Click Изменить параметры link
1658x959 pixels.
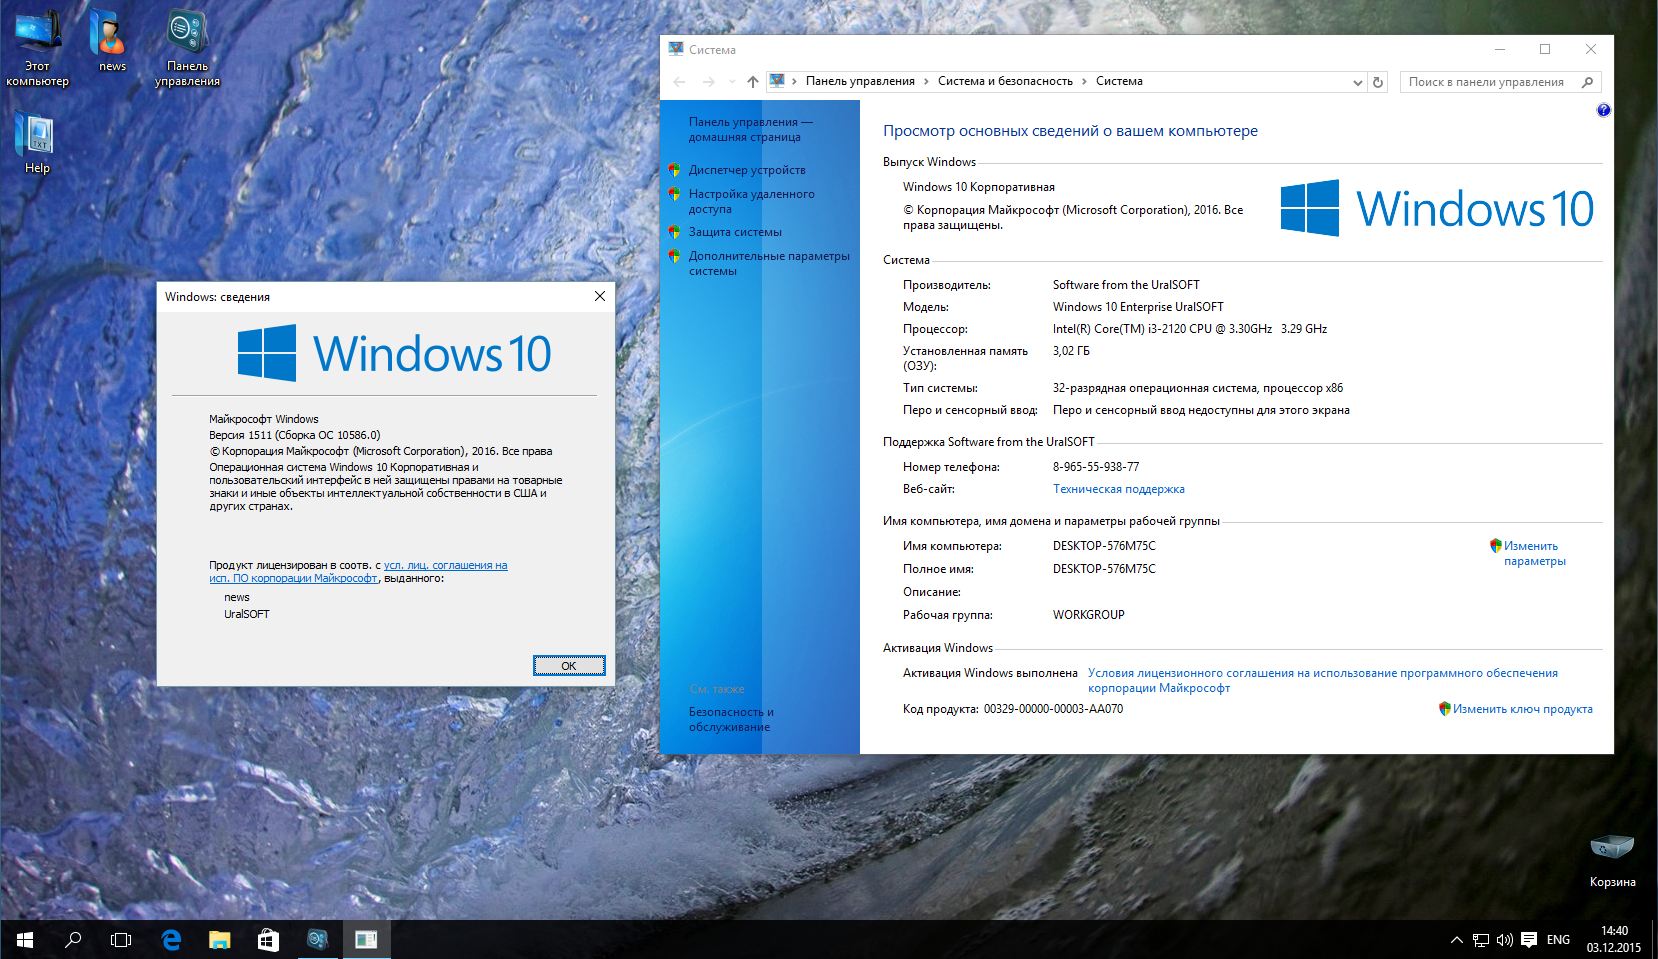(x=1534, y=553)
